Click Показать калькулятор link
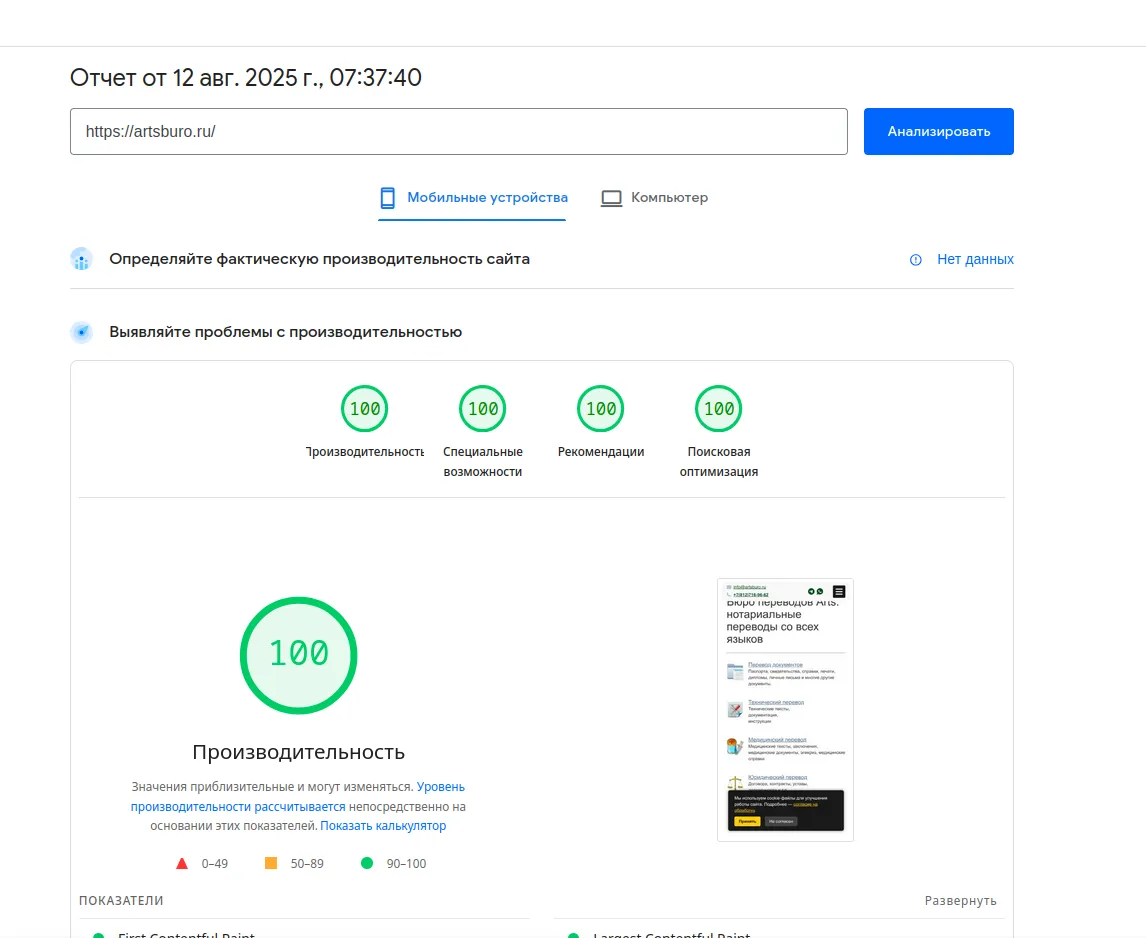The height and width of the screenshot is (938, 1146). coord(383,825)
